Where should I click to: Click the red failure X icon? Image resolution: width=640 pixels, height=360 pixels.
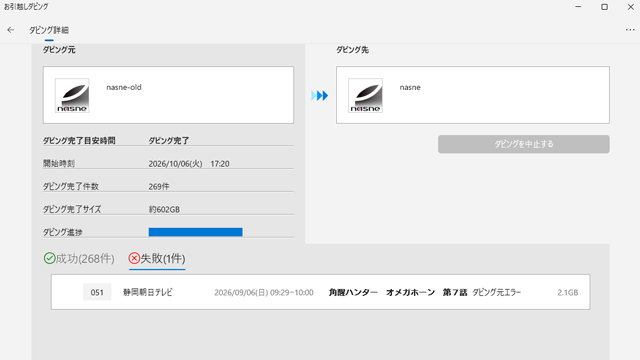click(134, 258)
